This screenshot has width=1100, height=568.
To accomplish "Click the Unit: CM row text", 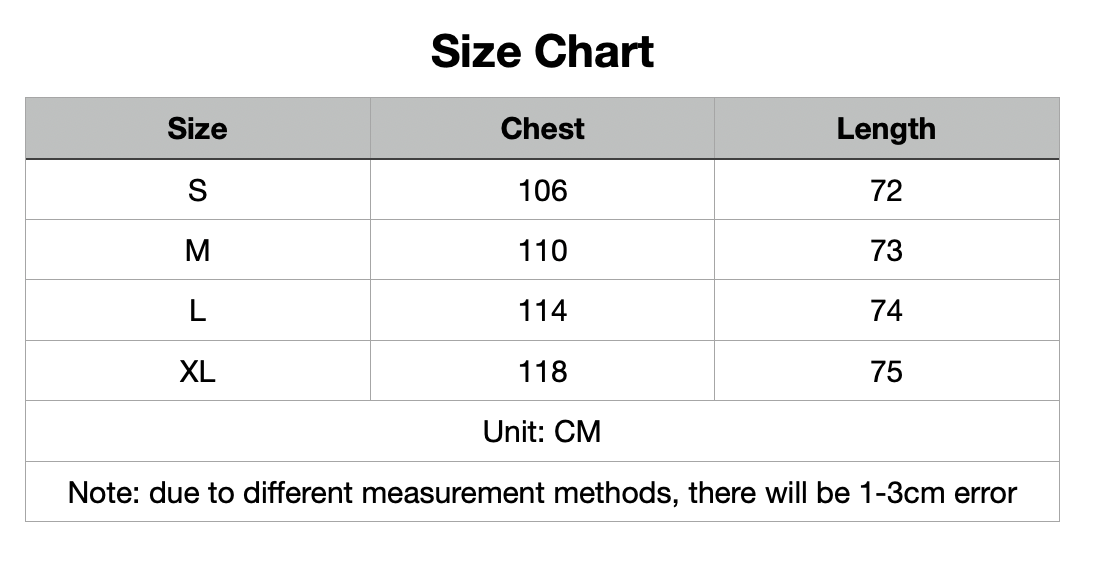I will [542, 432].
